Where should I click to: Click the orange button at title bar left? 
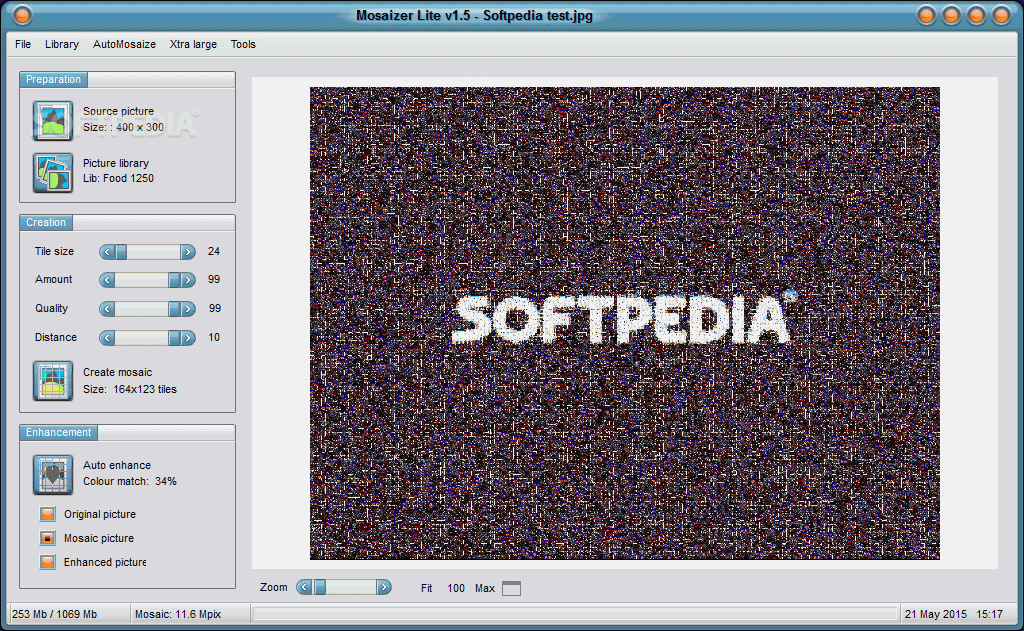(22, 14)
